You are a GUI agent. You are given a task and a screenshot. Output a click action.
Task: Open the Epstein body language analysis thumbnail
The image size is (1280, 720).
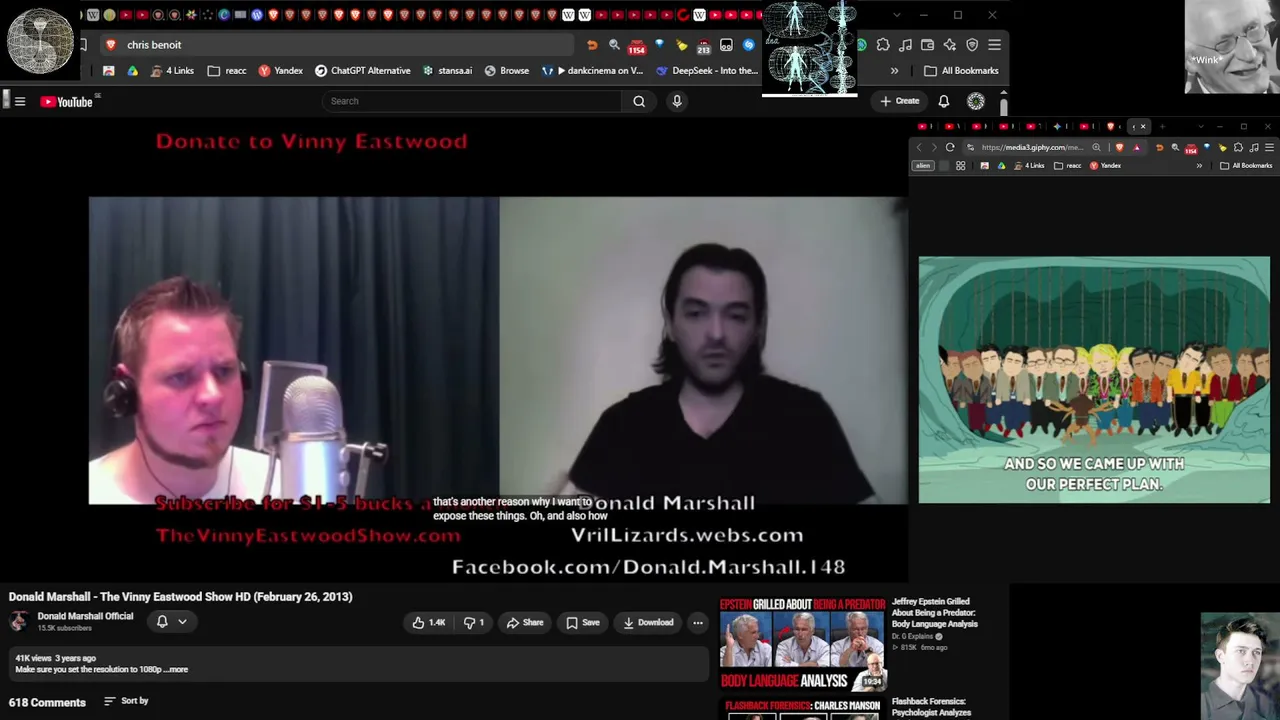(803, 645)
